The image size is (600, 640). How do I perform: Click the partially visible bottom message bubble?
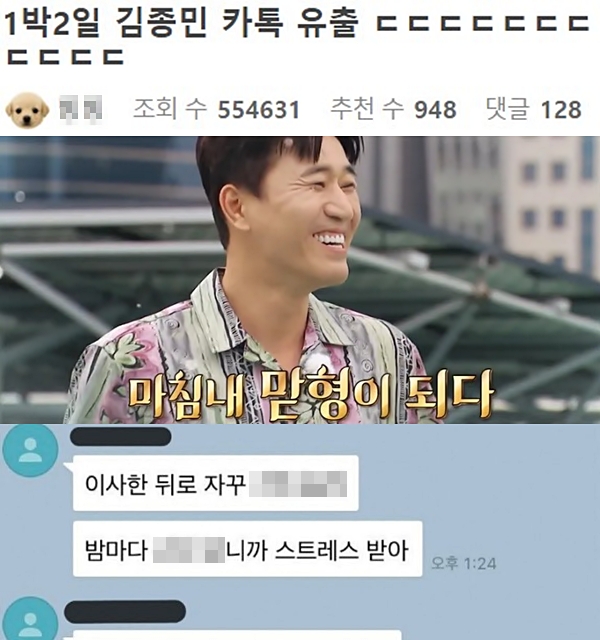233,635
